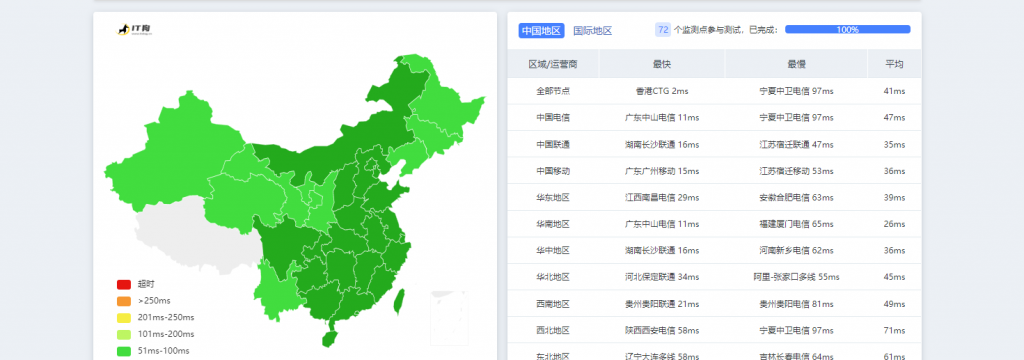
Task: Sort by the 最慢 column header
Action: coord(796,64)
